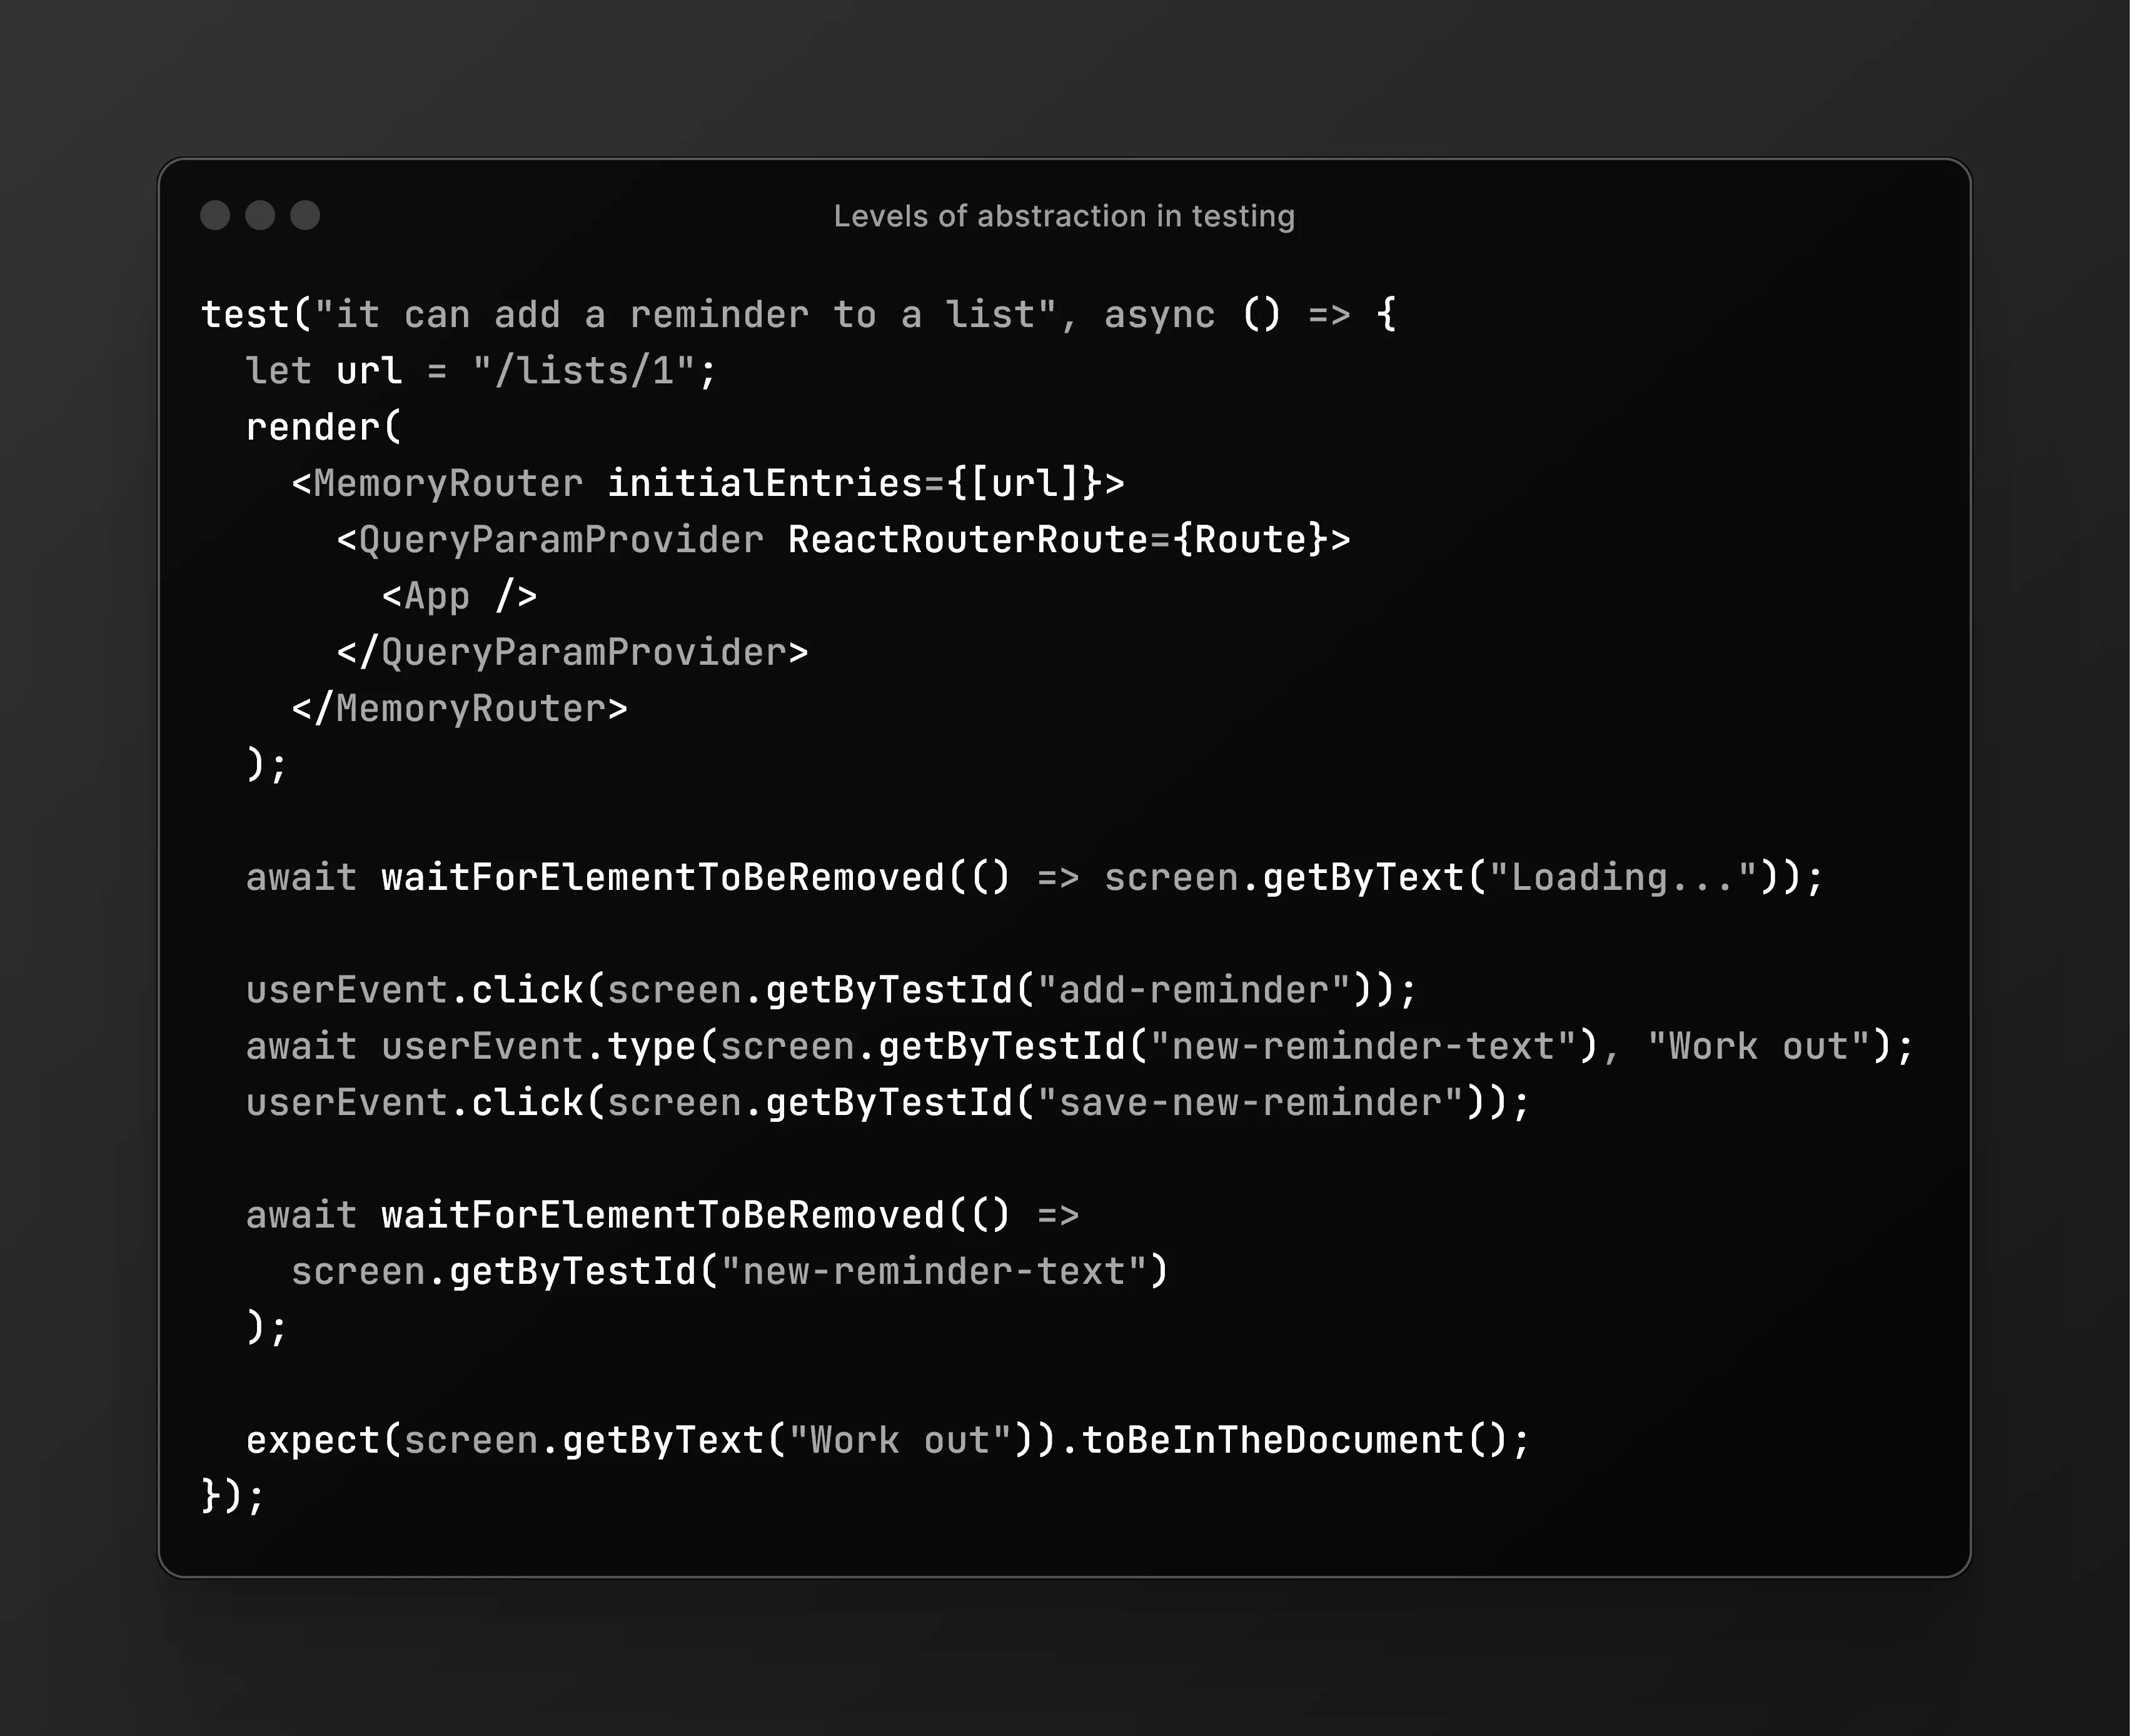Click the middle gray window dot

point(260,215)
